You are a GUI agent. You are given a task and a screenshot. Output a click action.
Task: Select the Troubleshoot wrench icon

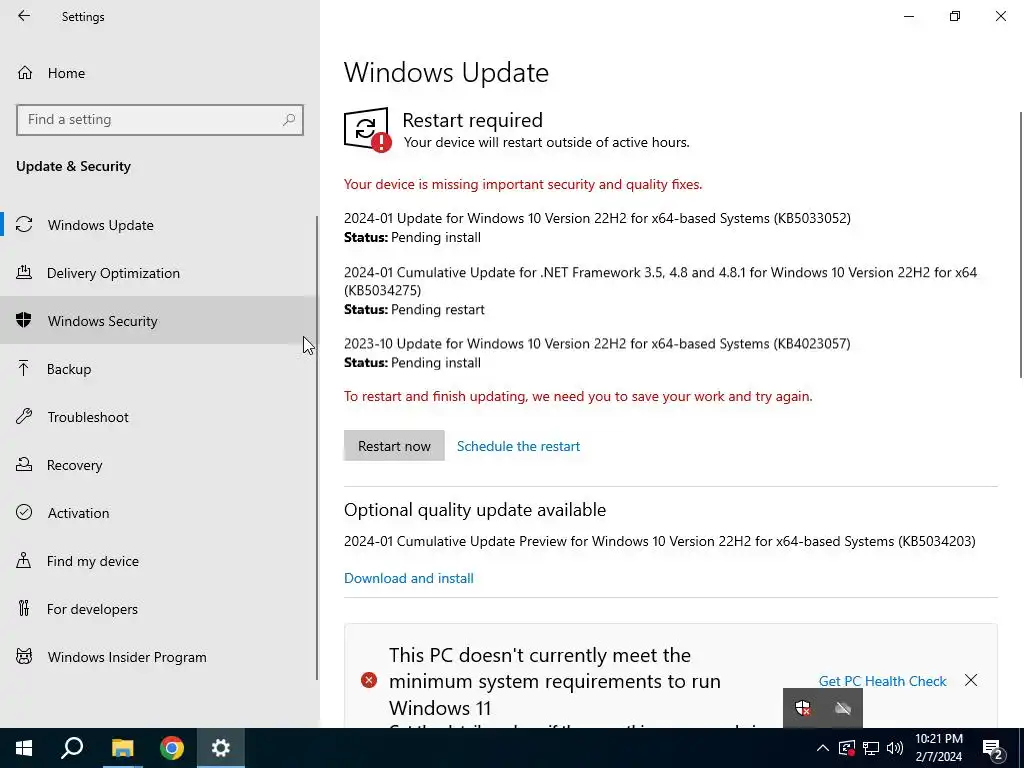pyautogui.click(x=24, y=416)
